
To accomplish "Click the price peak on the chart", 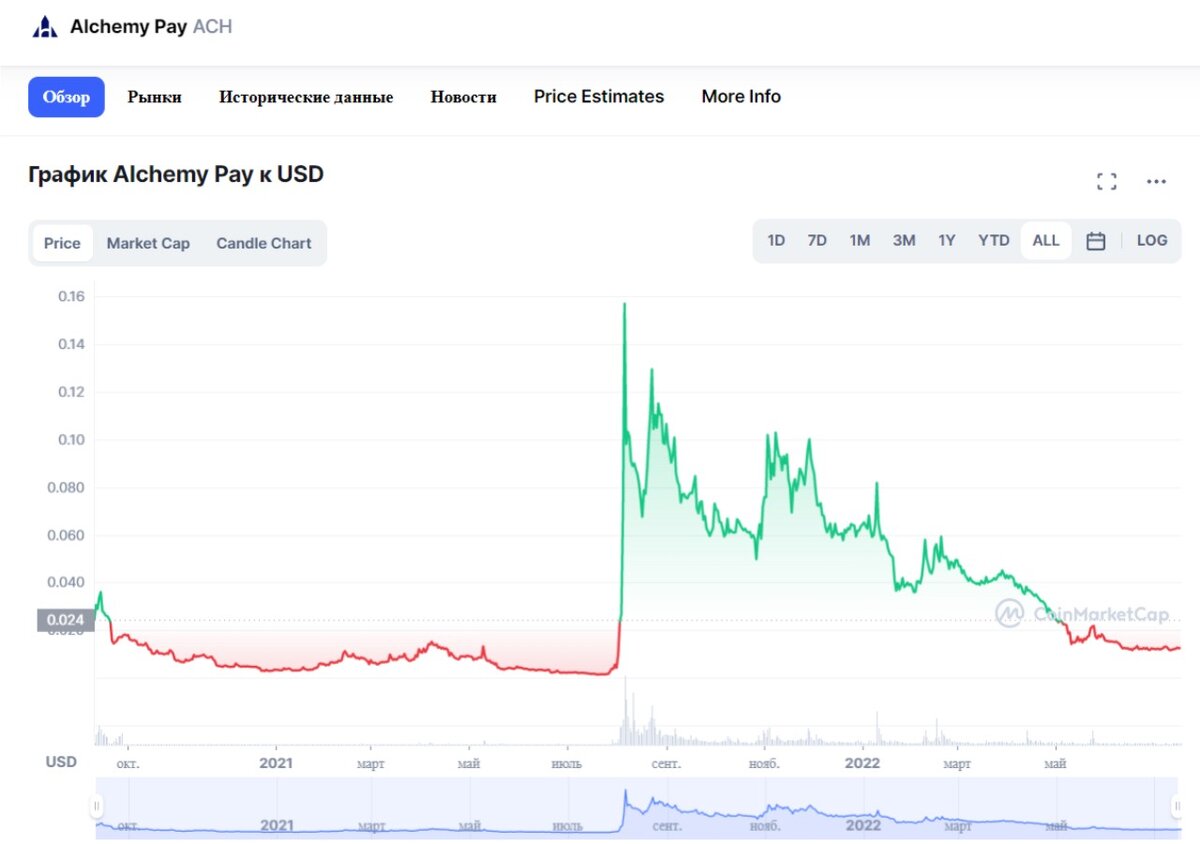I will [625, 304].
